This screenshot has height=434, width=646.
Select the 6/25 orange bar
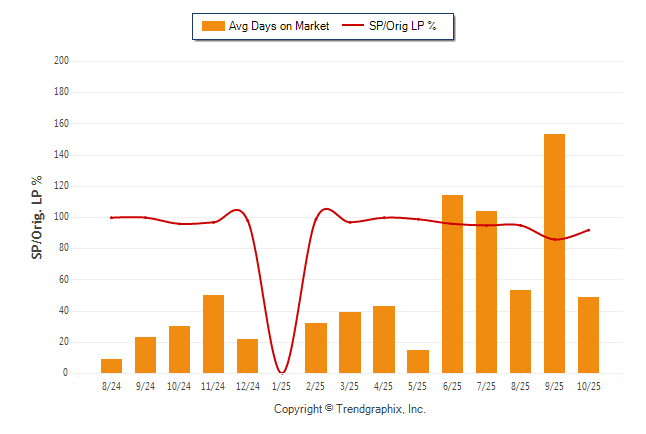tap(452, 284)
